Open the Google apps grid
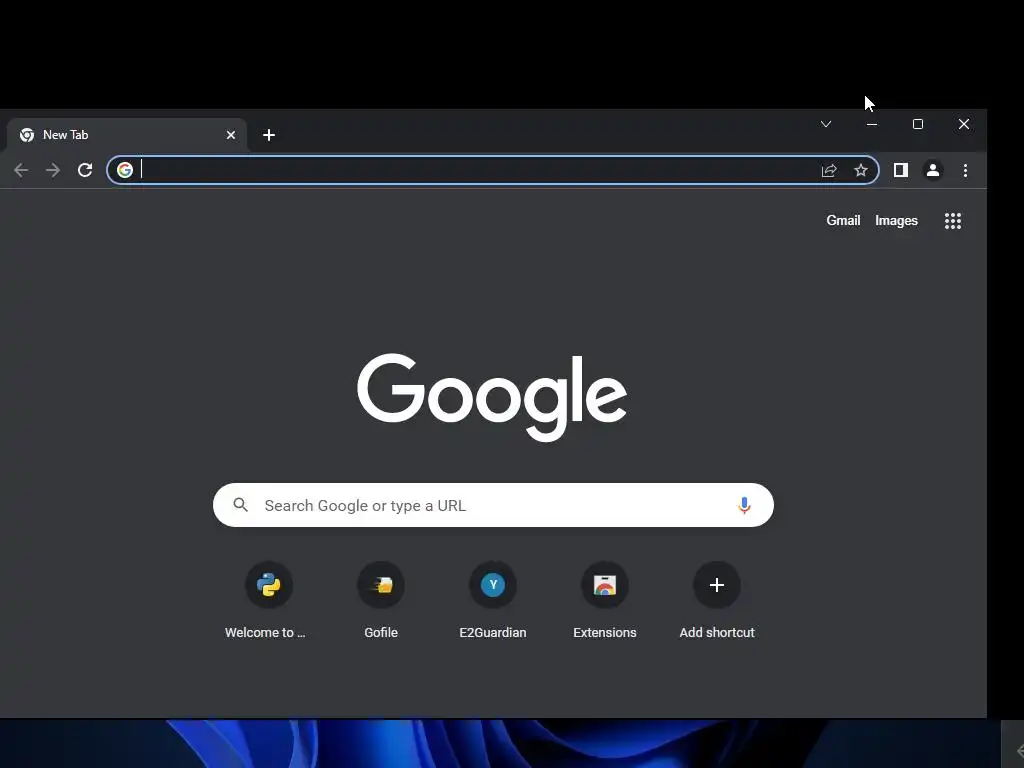This screenshot has height=768, width=1024. point(953,221)
